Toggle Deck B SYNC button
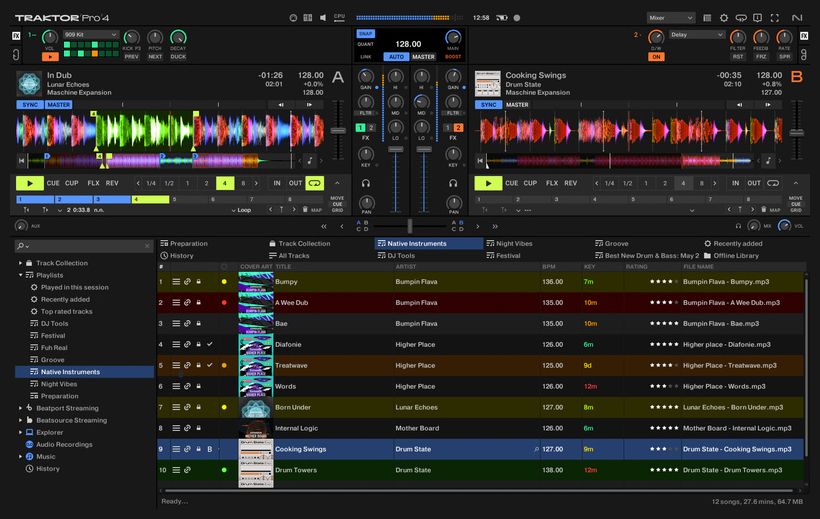This screenshot has height=519, width=820. pos(488,105)
